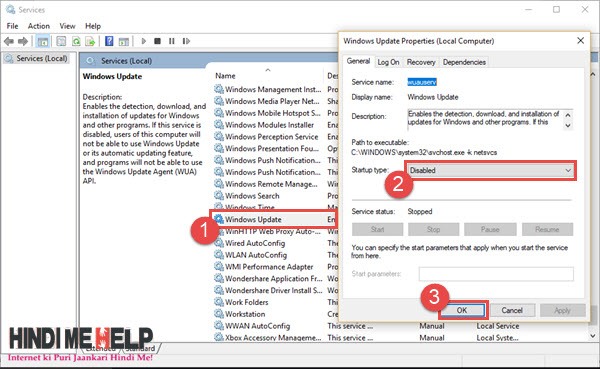Image resolution: width=600 pixels, height=369 pixels.
Task: Click the Back arrow in Services toolbar
Action: tap(9, 41)
